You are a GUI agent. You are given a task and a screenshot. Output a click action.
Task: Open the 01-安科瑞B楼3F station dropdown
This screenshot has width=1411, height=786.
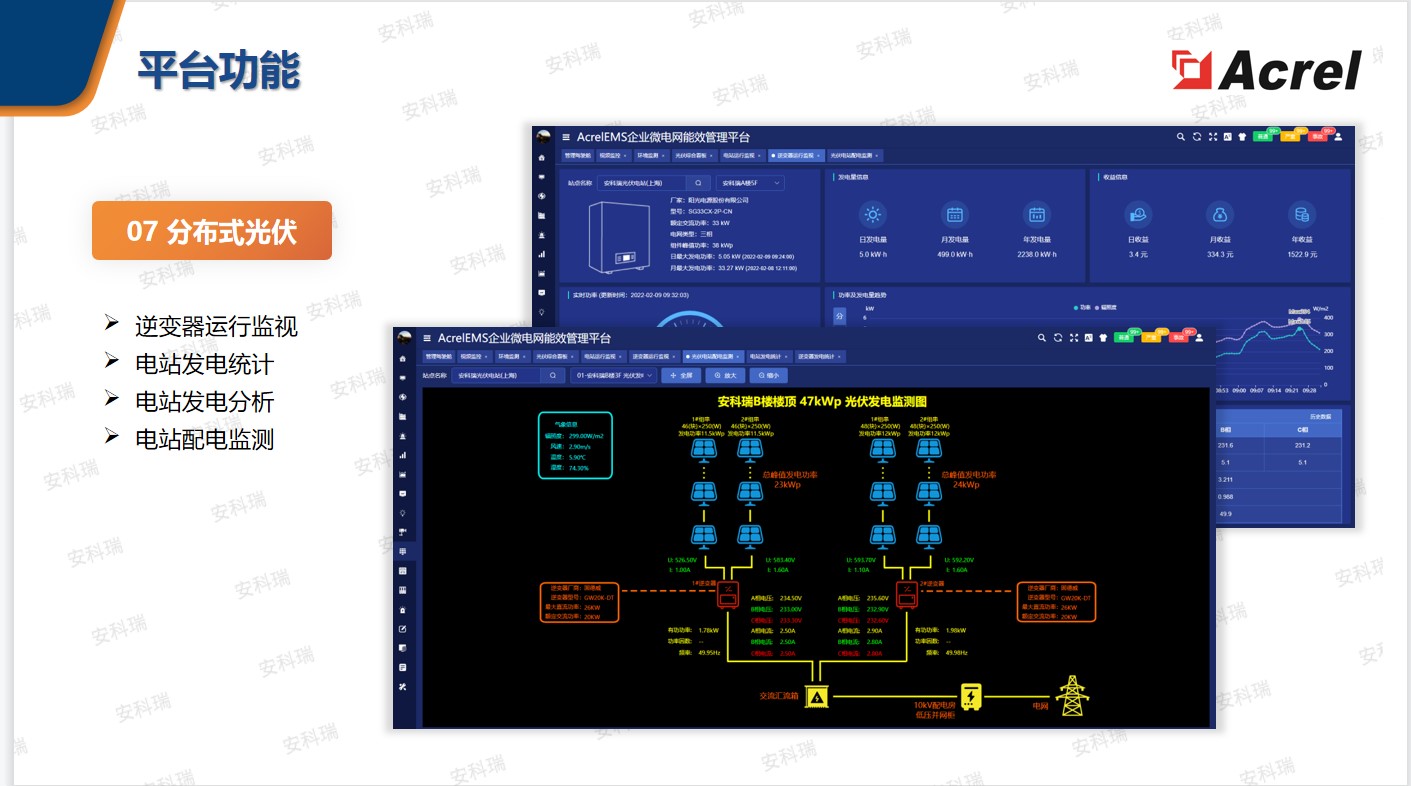612,376
